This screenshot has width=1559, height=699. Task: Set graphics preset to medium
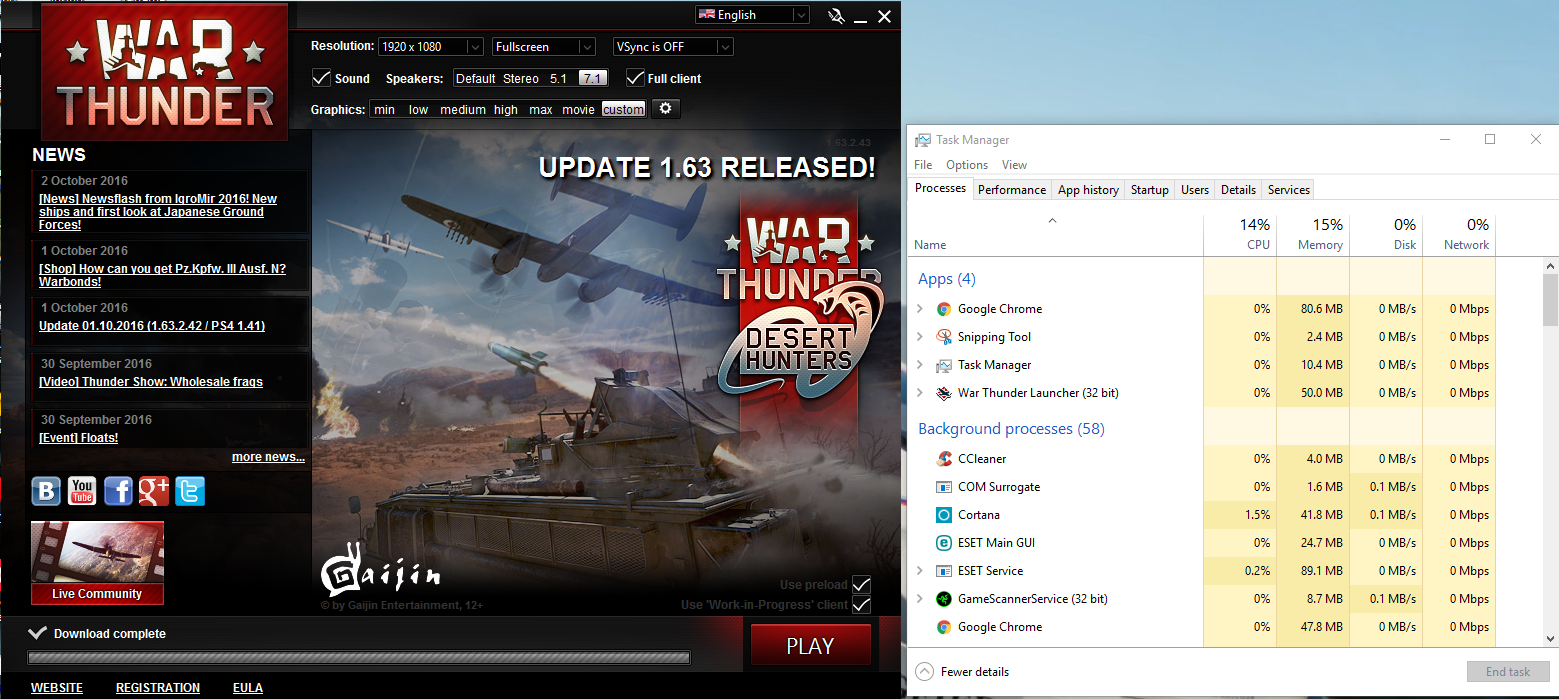tap(463, 110)
